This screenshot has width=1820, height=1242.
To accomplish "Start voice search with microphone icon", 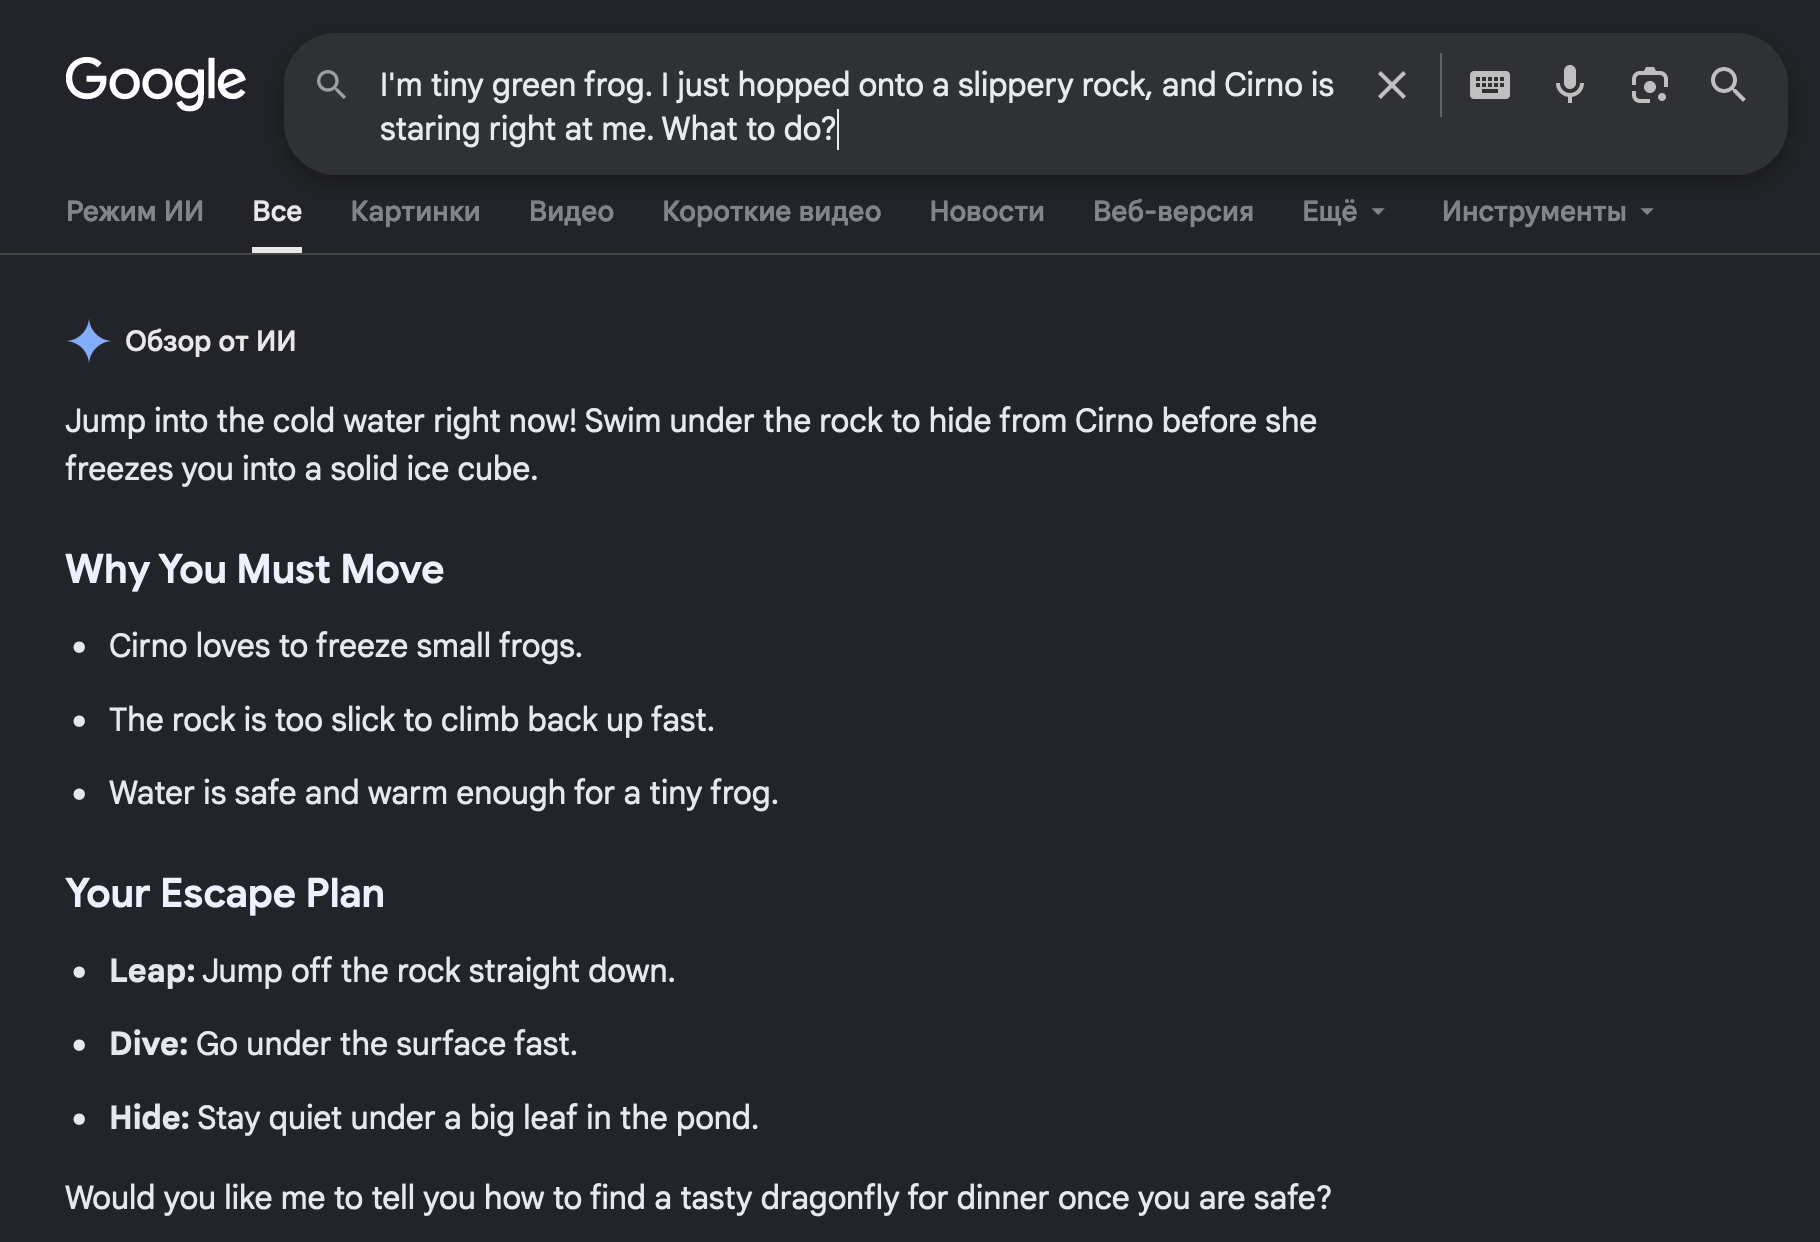I will pyautogui.click(x=1569, y=85).
